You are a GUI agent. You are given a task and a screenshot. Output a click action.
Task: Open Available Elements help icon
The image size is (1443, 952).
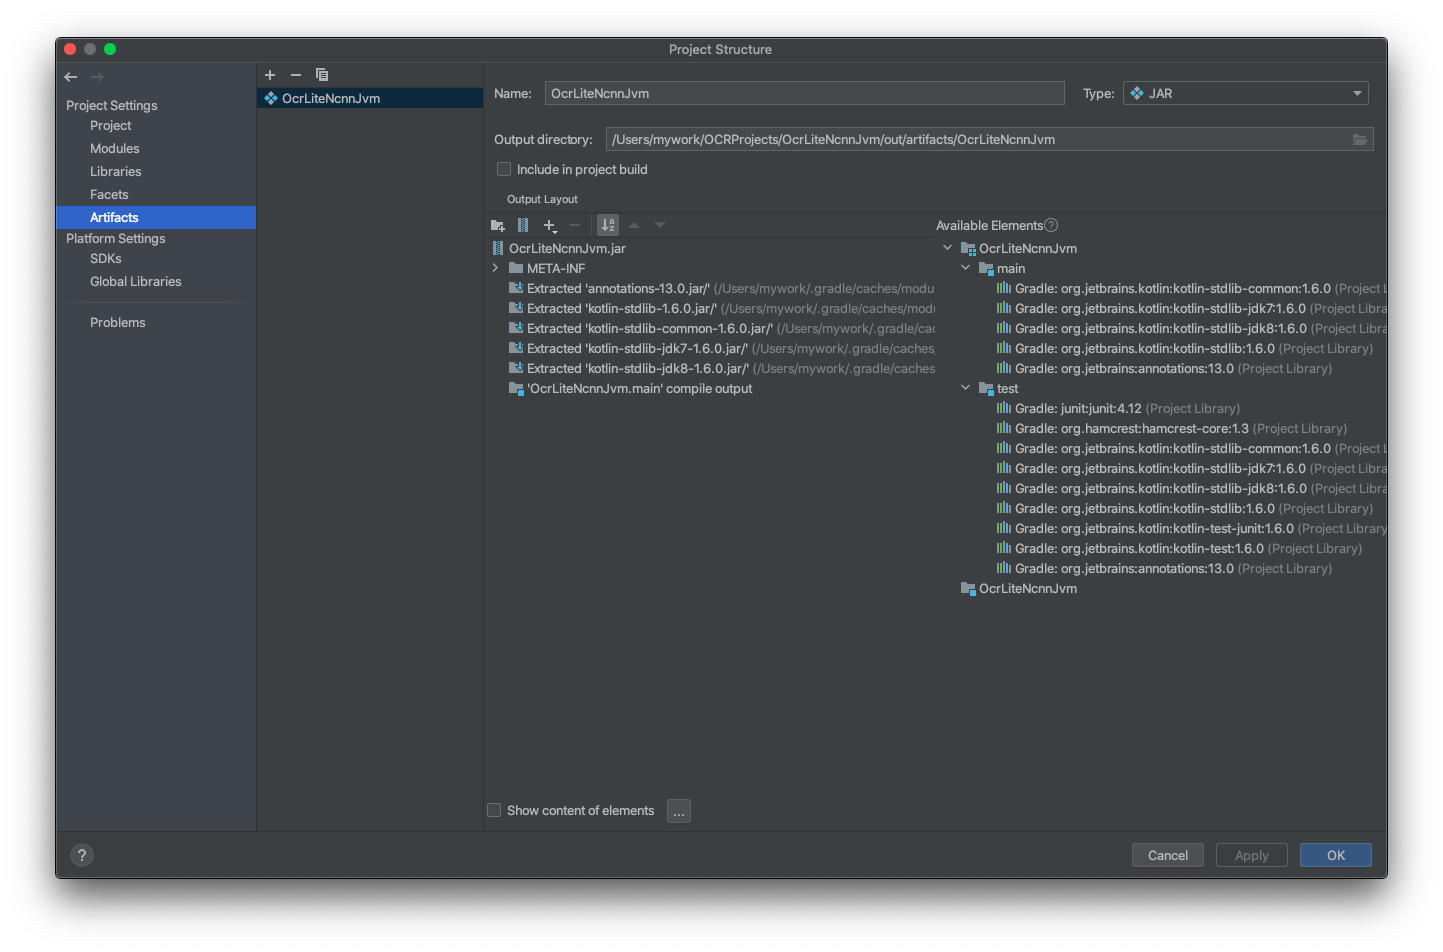tap(1051, 226)
